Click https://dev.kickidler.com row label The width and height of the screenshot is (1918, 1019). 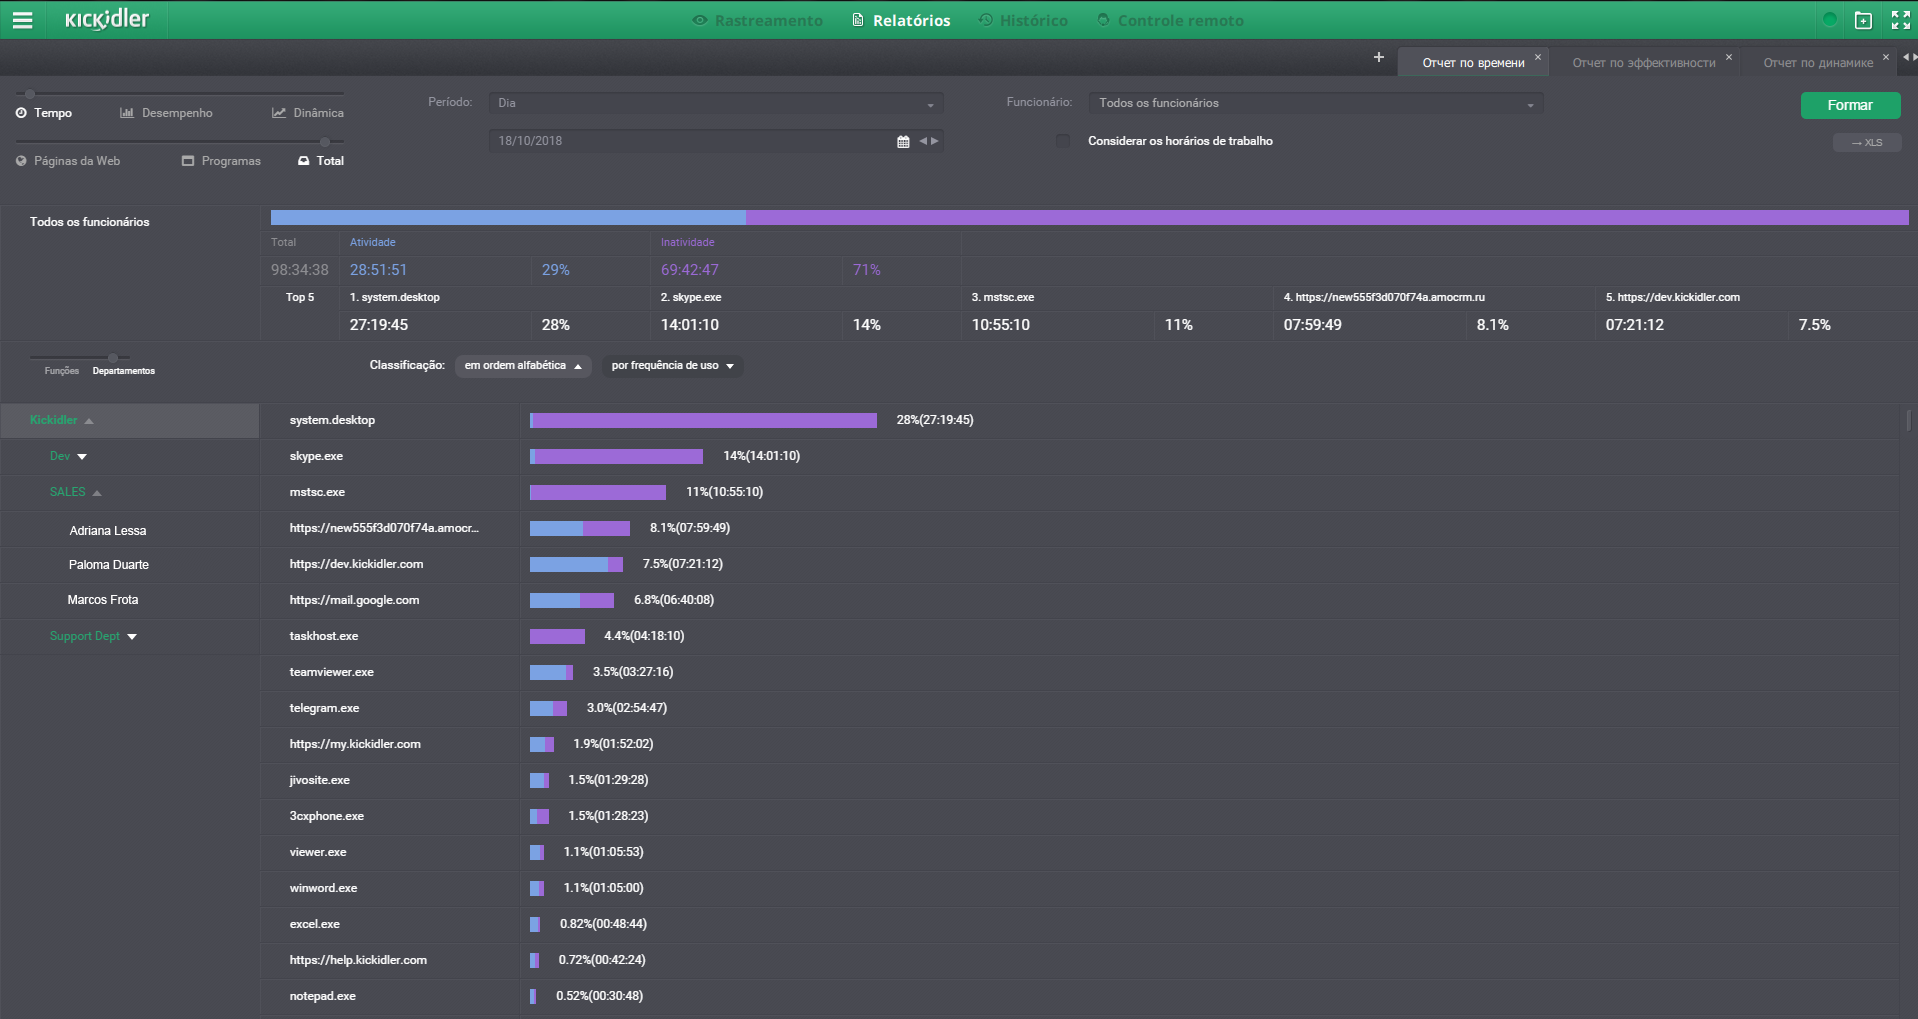coord(356,565)
